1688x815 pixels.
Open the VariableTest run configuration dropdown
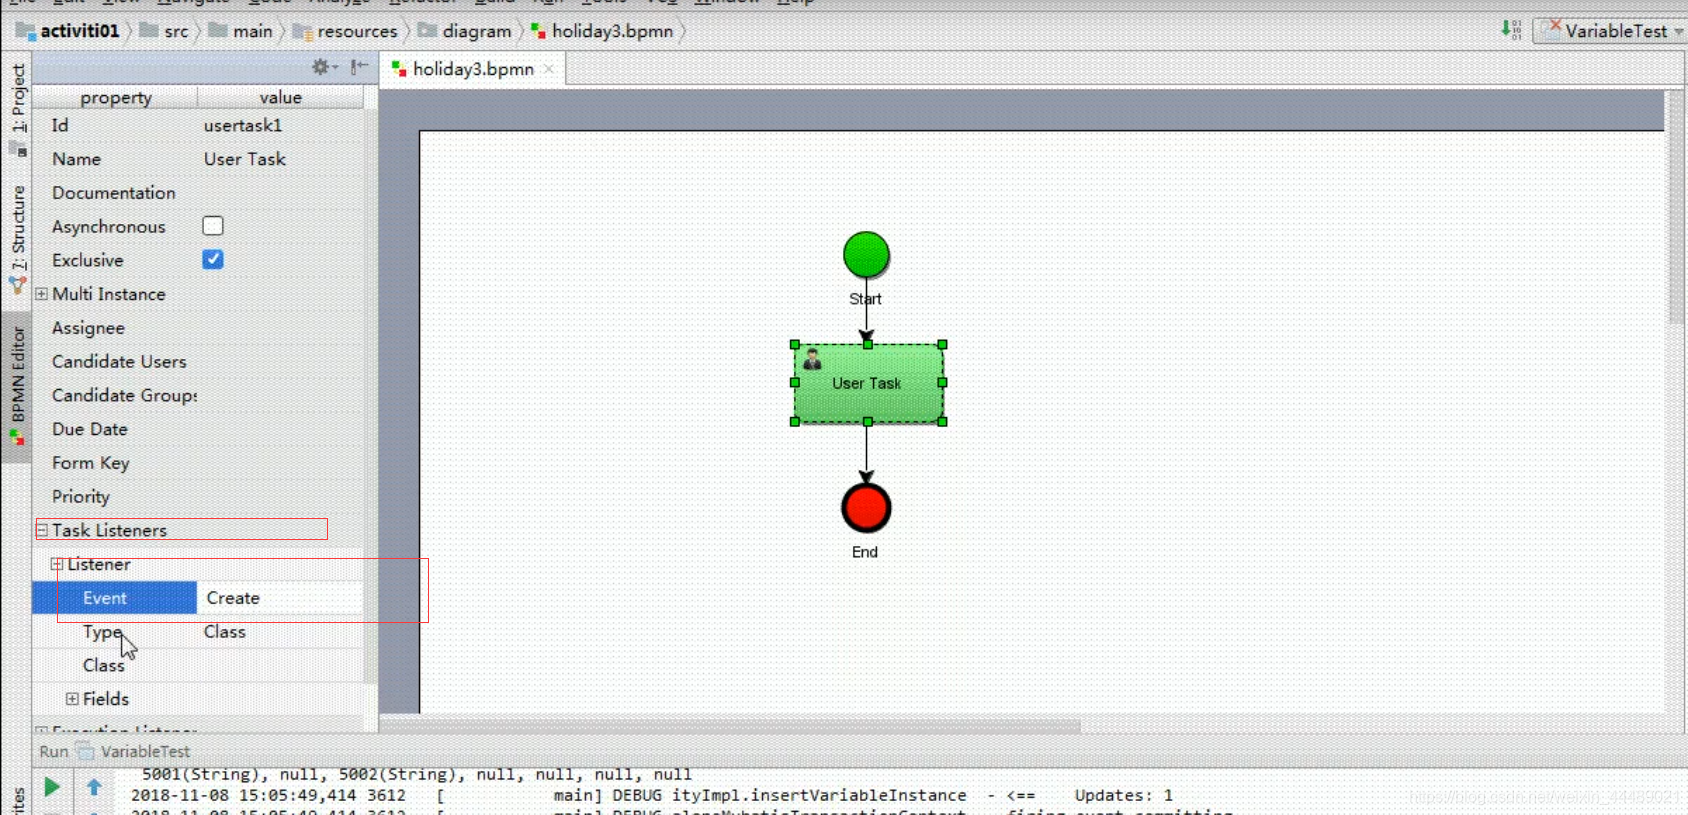click(1609, 31)
